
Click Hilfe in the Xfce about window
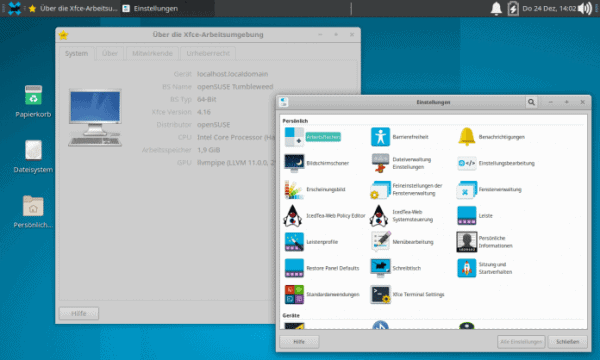[x=79, y=313]
